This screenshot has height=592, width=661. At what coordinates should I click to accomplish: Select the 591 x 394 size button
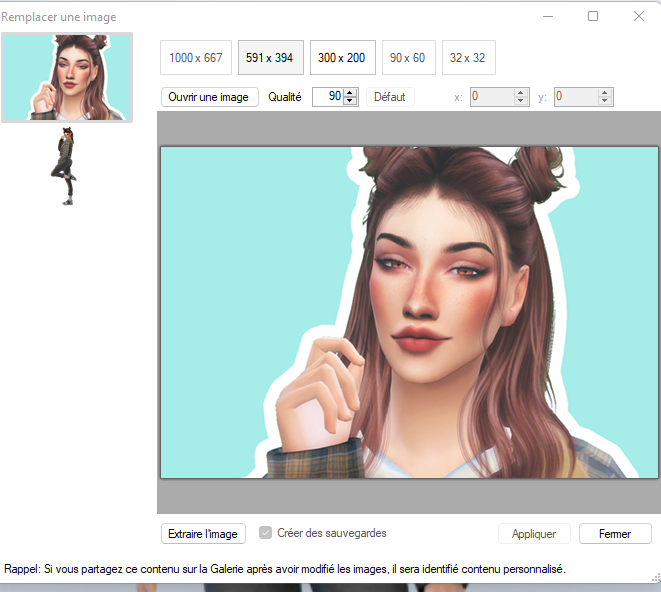270,58
